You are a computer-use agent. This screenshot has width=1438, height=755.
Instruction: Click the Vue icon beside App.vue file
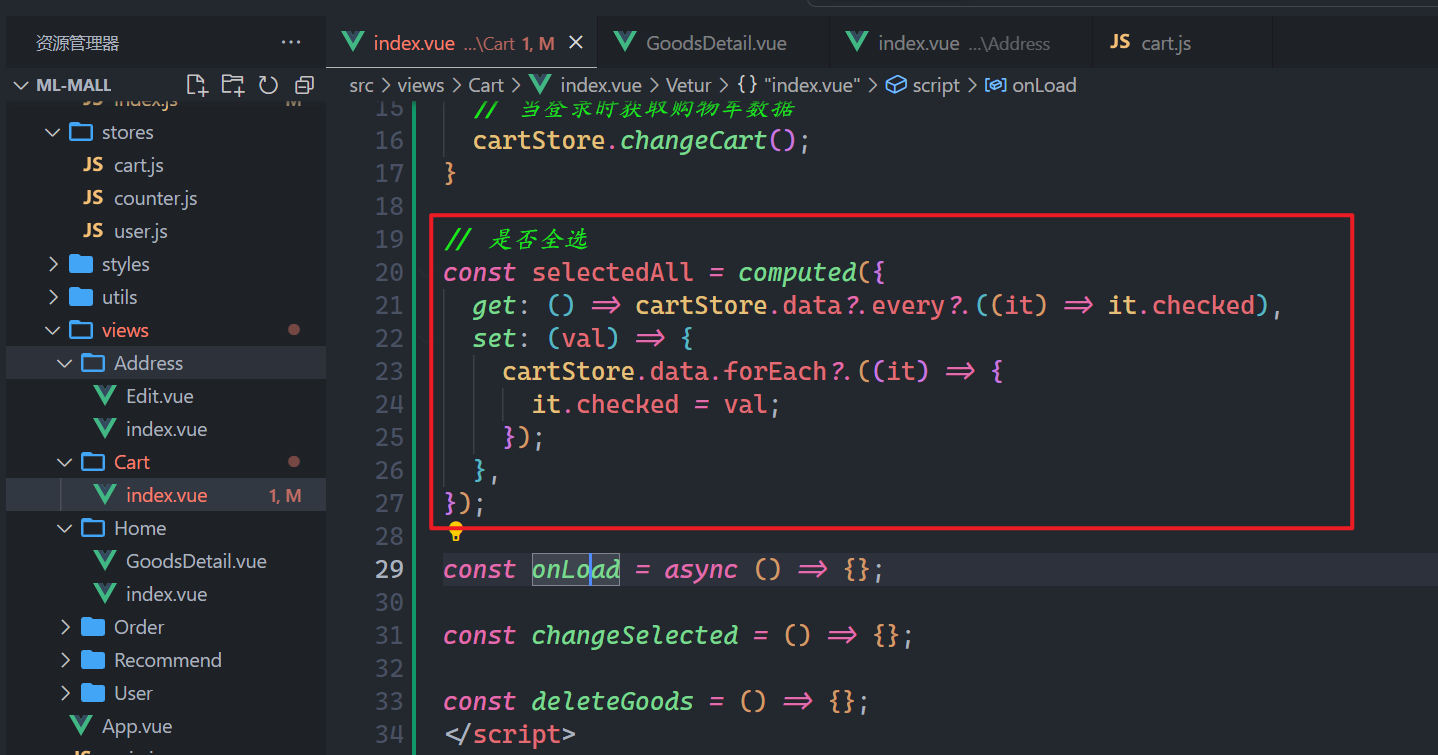pyautogui.click(x=81, y=726)
